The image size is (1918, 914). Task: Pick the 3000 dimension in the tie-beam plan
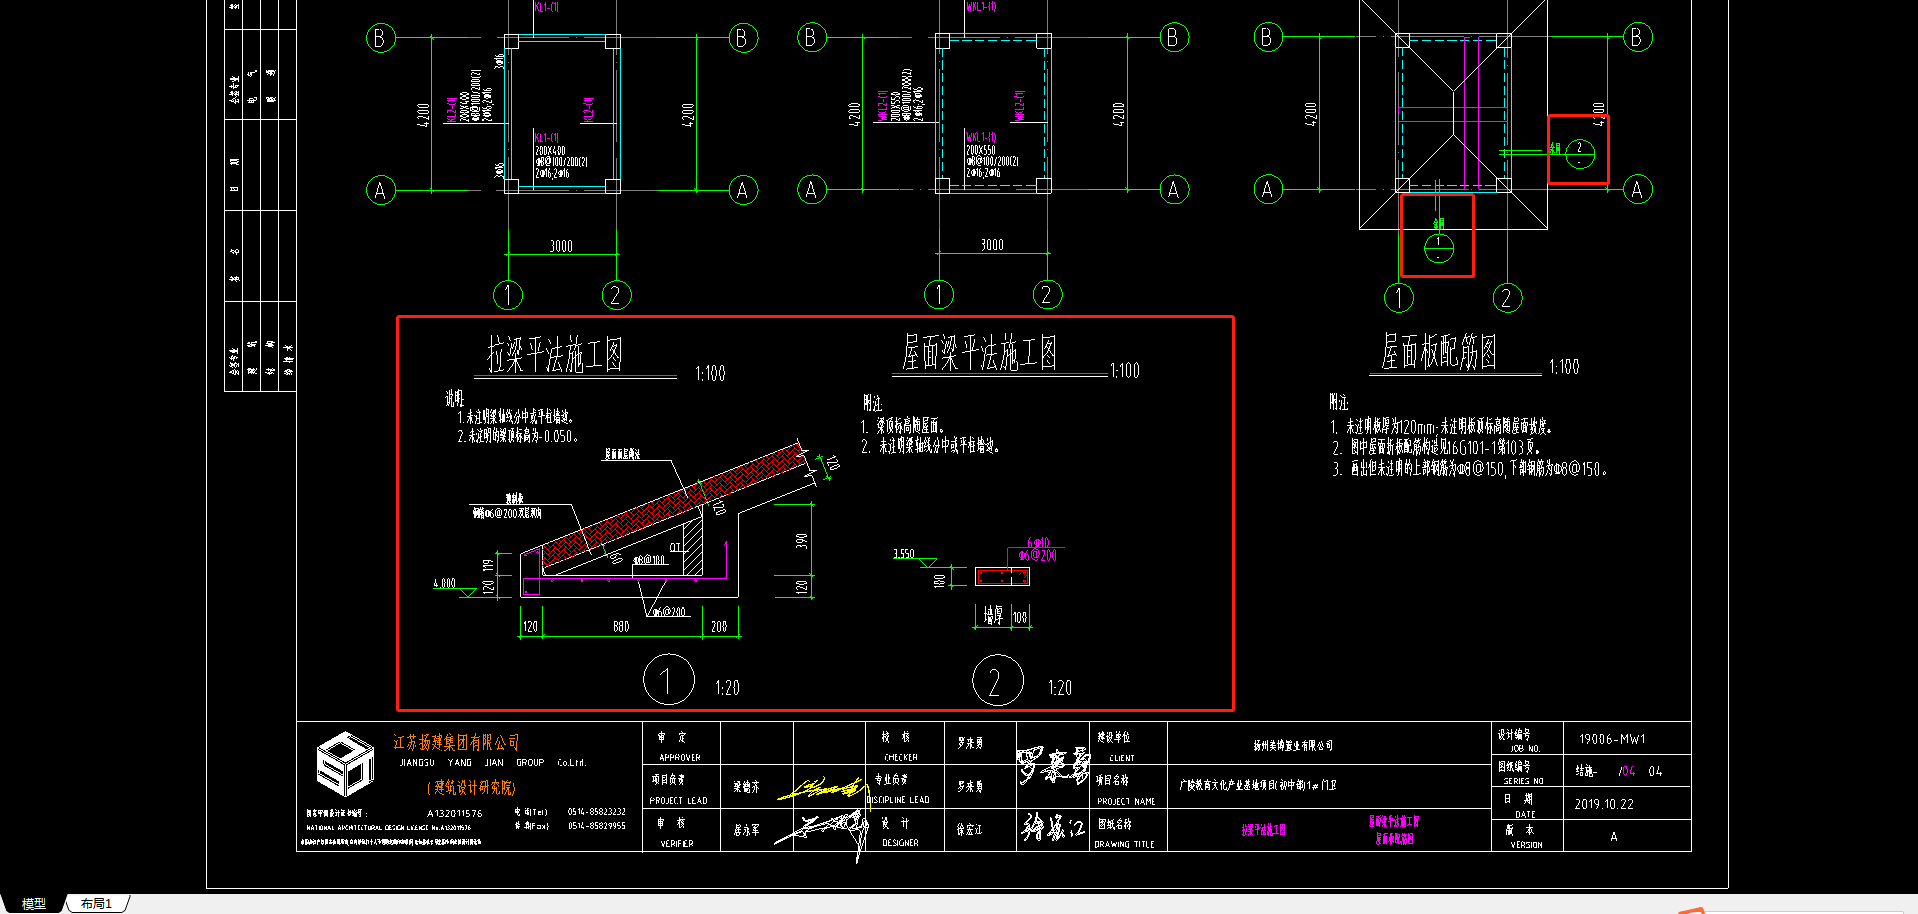[x=561, y=246]
